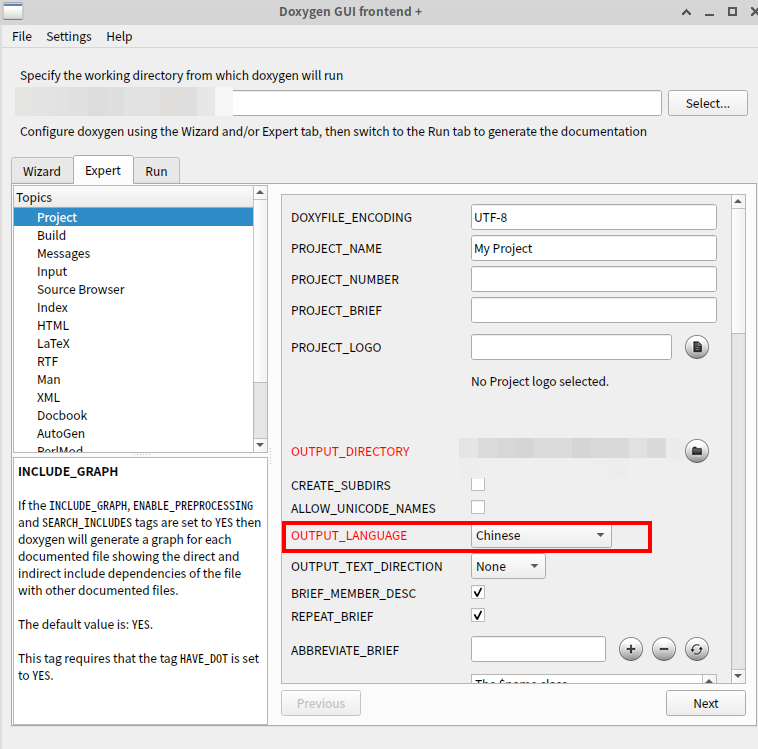Edit the PROJECT_NAME field
Viewport: 758px width, 749px height.
[x=594, y=248]
